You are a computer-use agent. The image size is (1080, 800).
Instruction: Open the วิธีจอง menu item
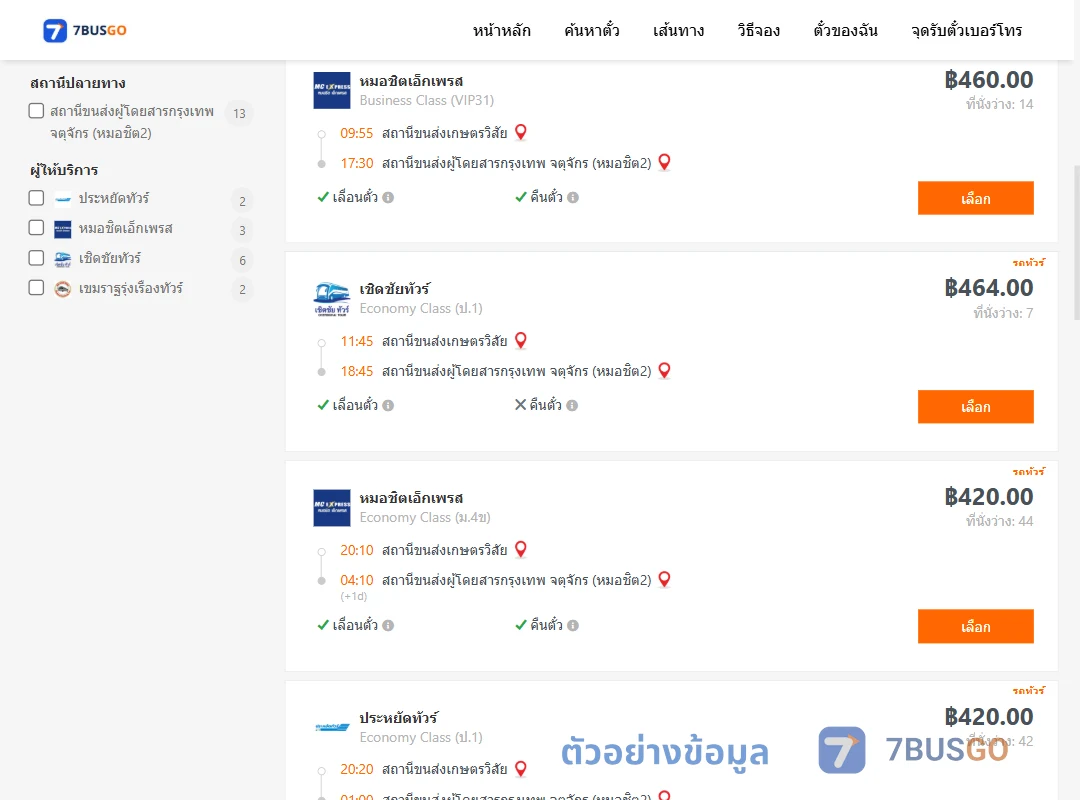(758, 30)
